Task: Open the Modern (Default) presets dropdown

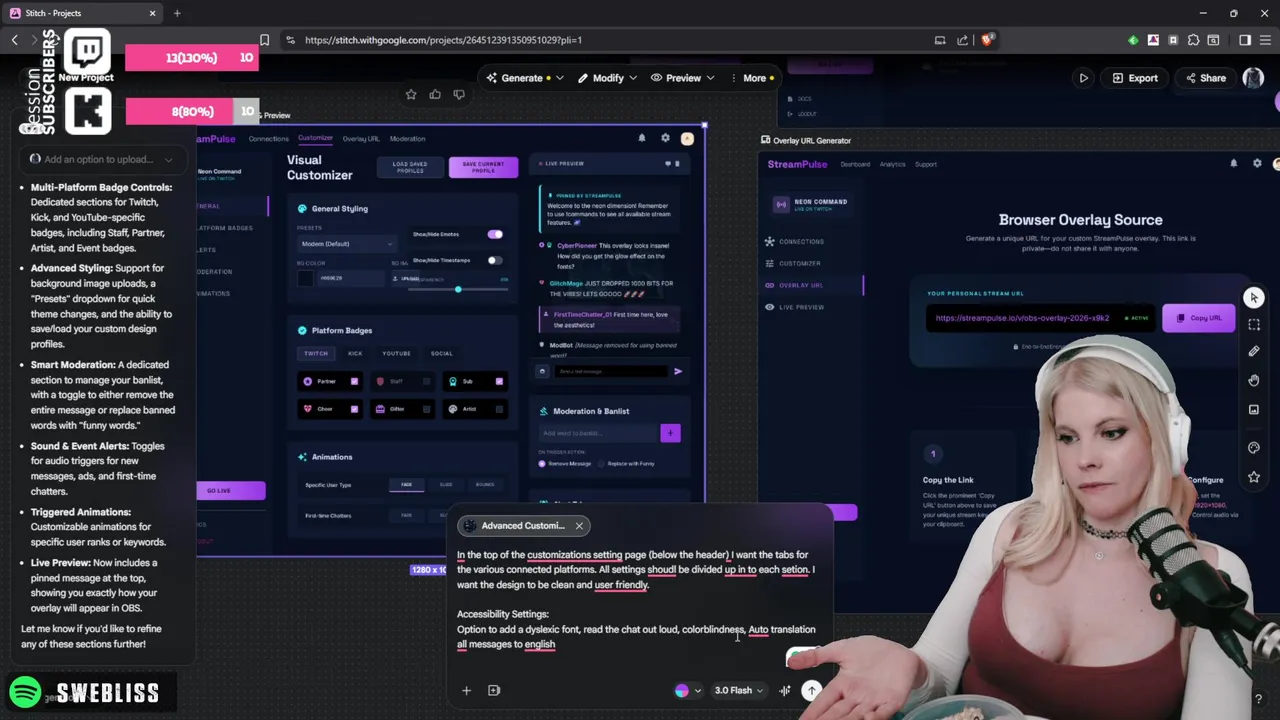Action: click(346, 244)
